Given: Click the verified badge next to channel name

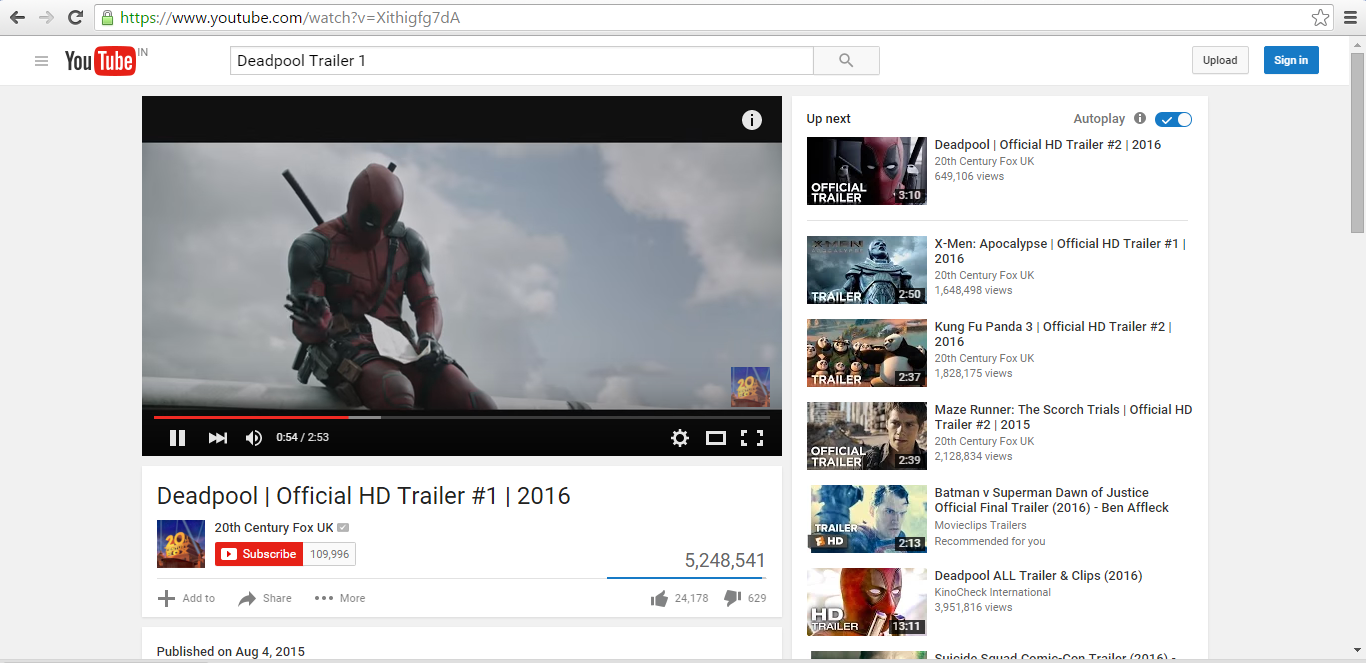Looking at the screenshot, I should coord(343,528).
